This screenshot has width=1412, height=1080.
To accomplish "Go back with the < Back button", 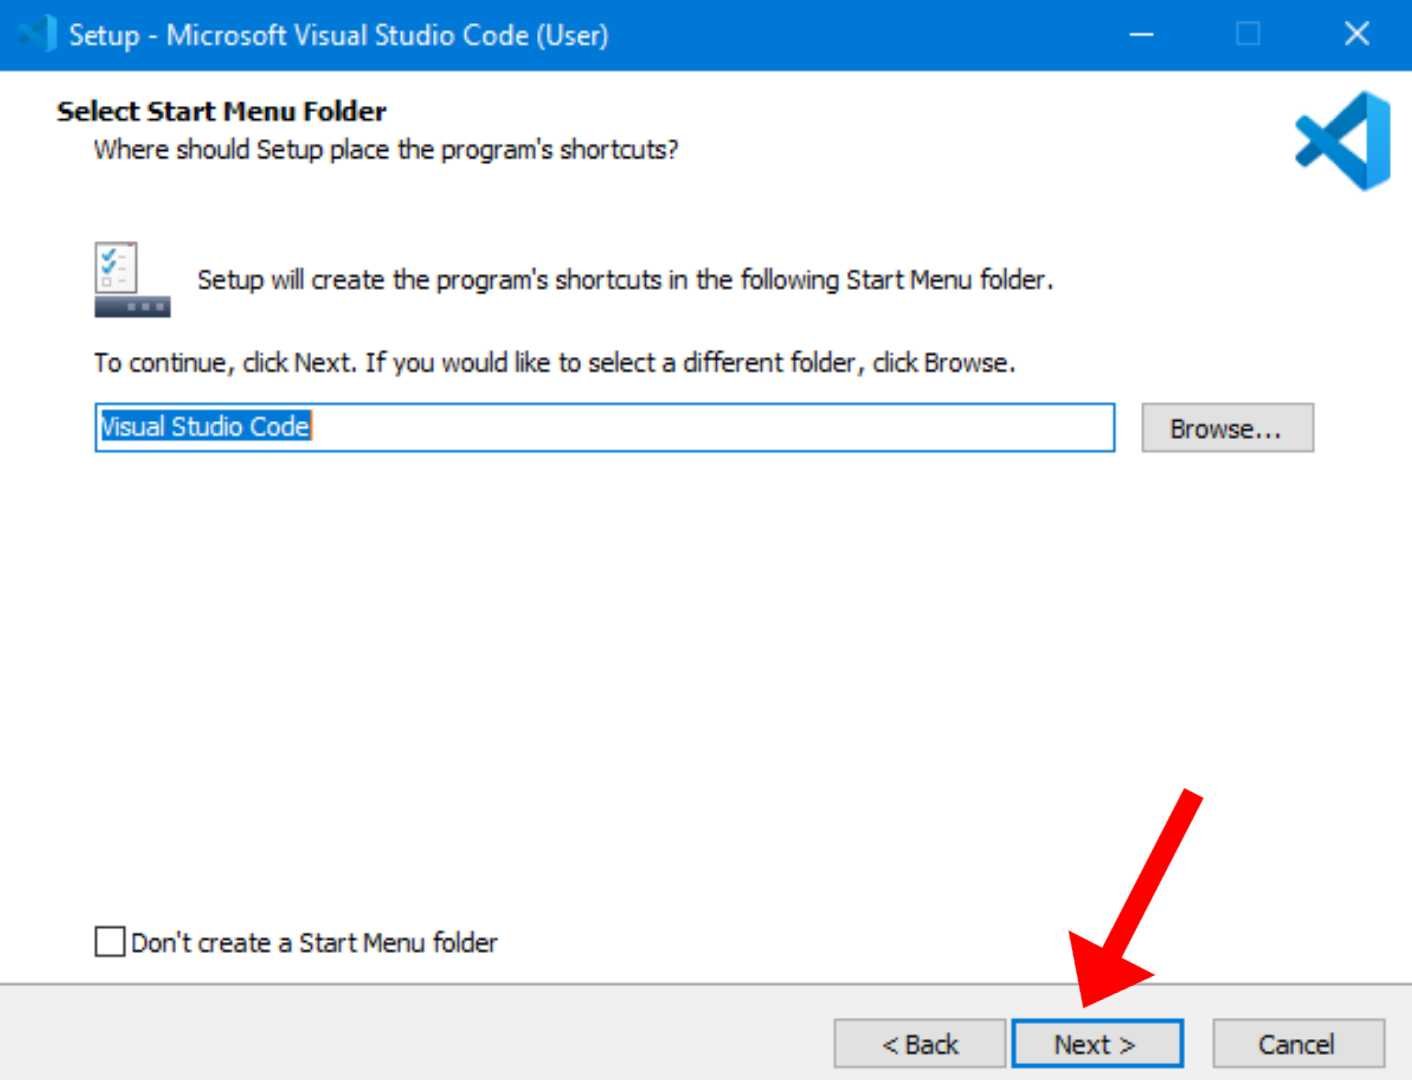I will (x=919, y=1044).
